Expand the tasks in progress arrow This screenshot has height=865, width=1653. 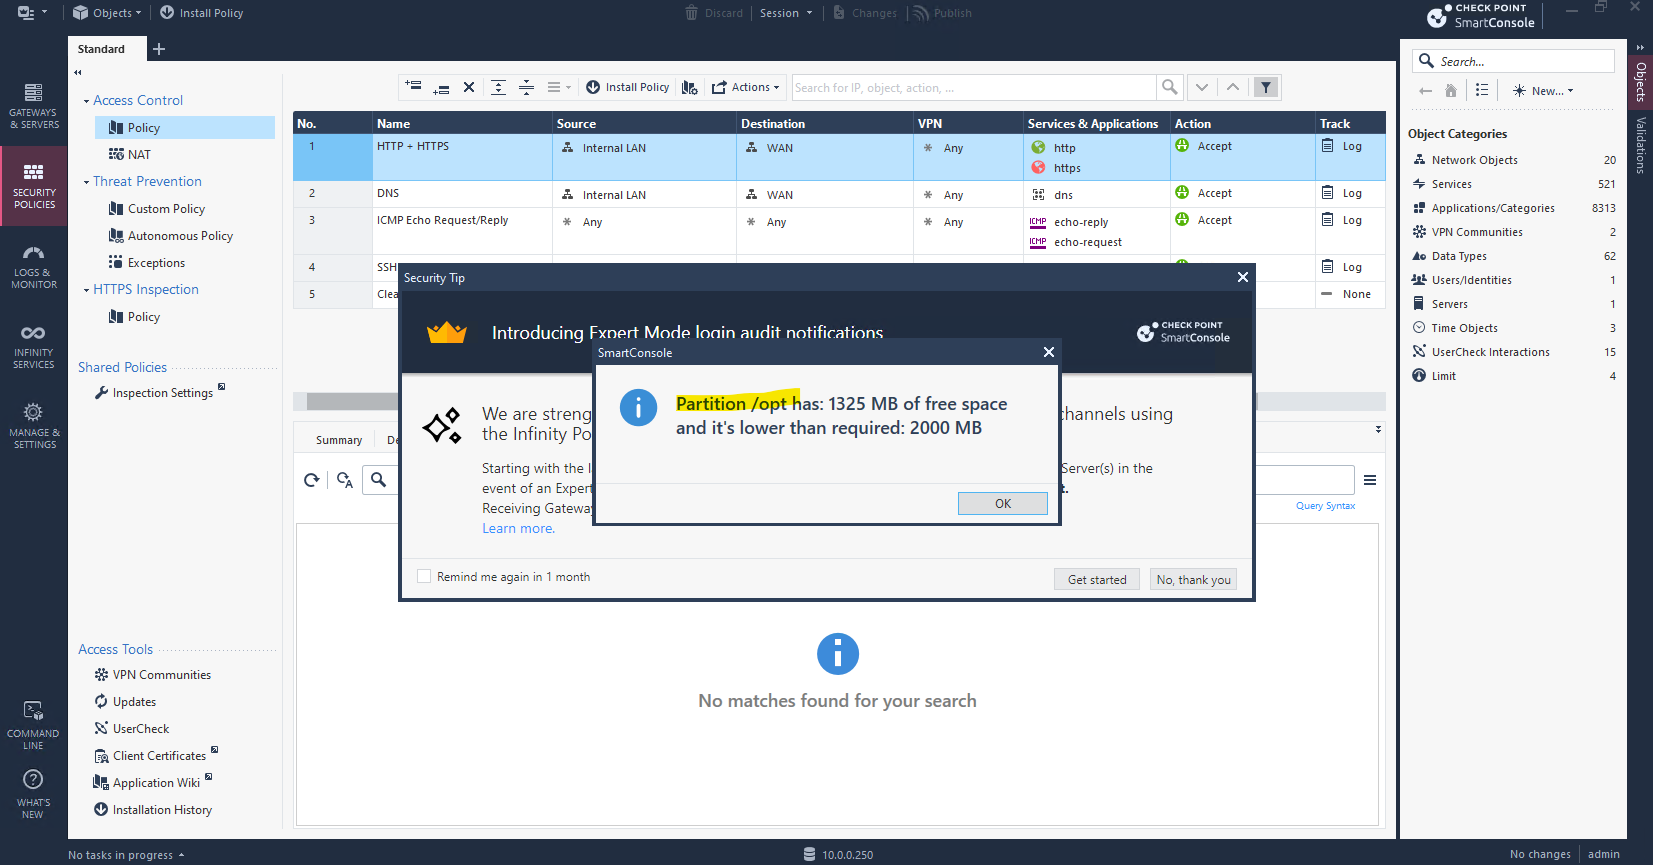coord(181,855)
